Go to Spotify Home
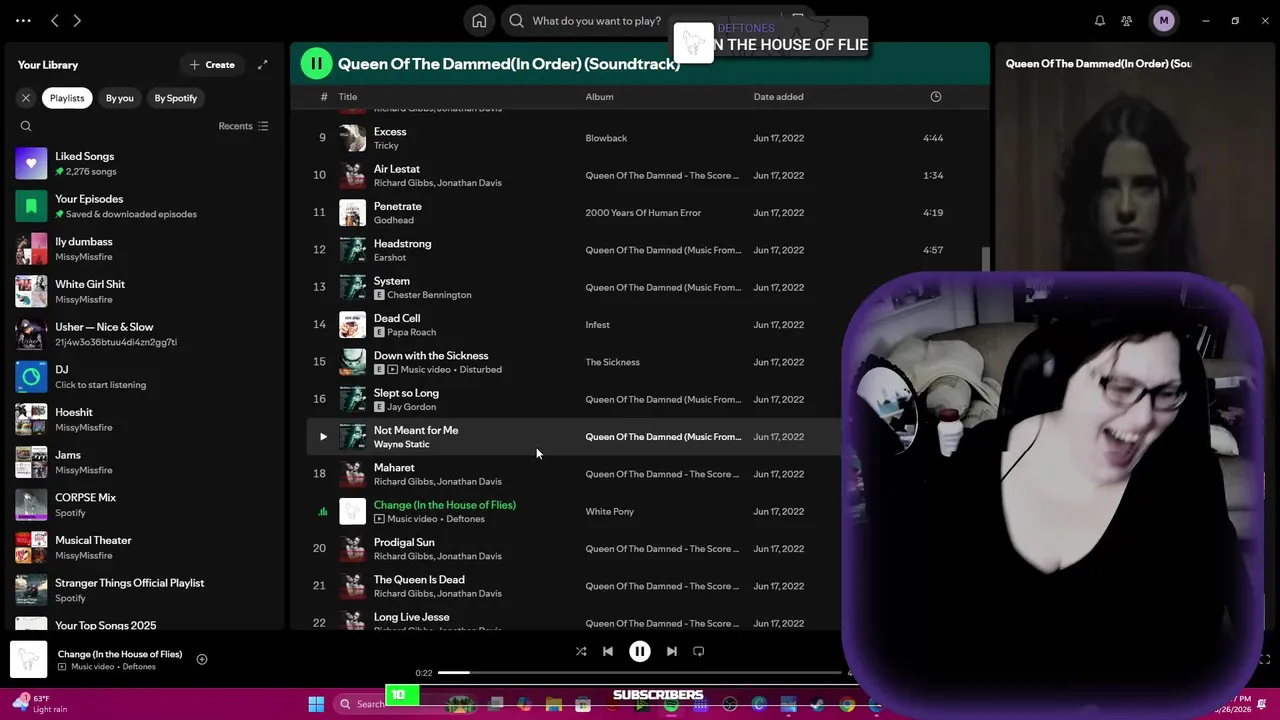Image resolution: width=1280 pixels, height=720 pixels. tap(479, 21)
